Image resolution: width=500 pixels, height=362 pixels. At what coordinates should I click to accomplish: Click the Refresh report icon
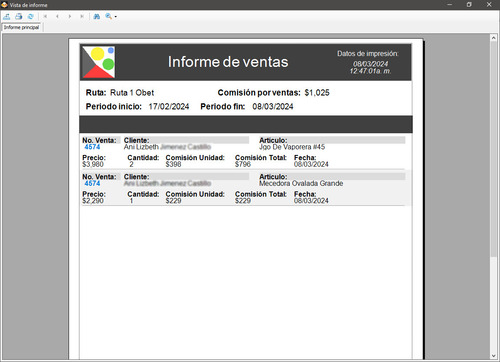coord(31,16)
